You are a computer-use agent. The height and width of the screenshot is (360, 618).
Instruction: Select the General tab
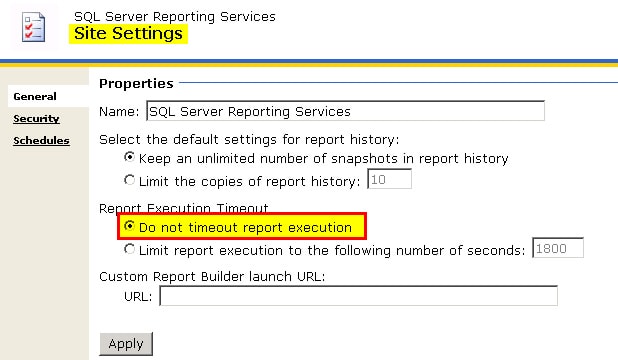click(x=35, y=96)
